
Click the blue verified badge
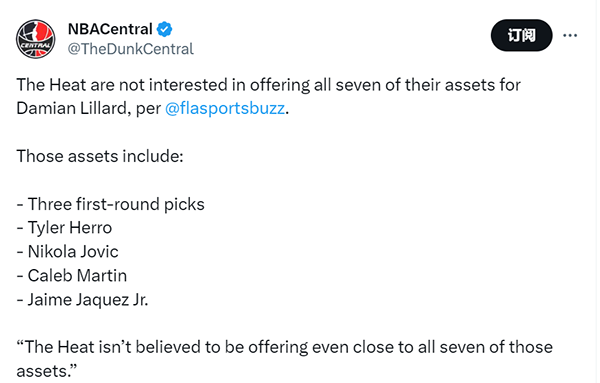165,29
